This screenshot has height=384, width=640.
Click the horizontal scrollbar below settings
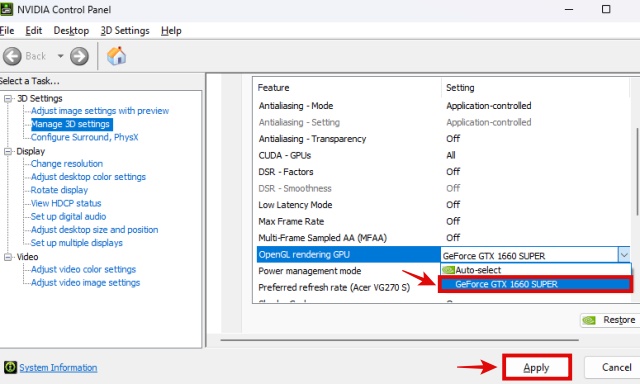[x=400, y=340]
